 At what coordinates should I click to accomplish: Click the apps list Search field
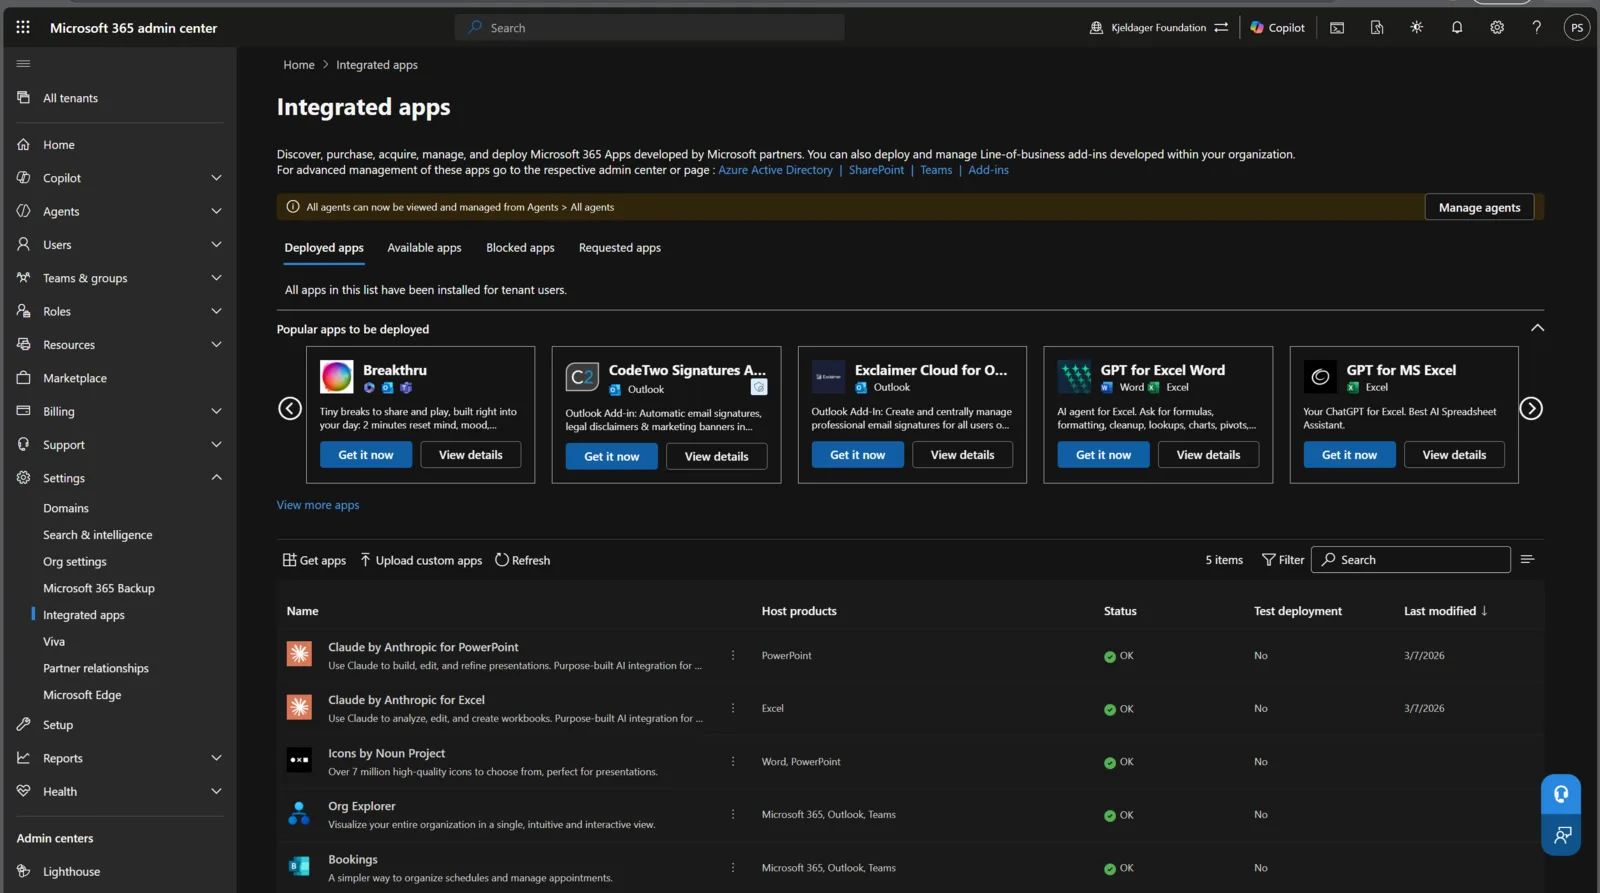[1411, 560]
